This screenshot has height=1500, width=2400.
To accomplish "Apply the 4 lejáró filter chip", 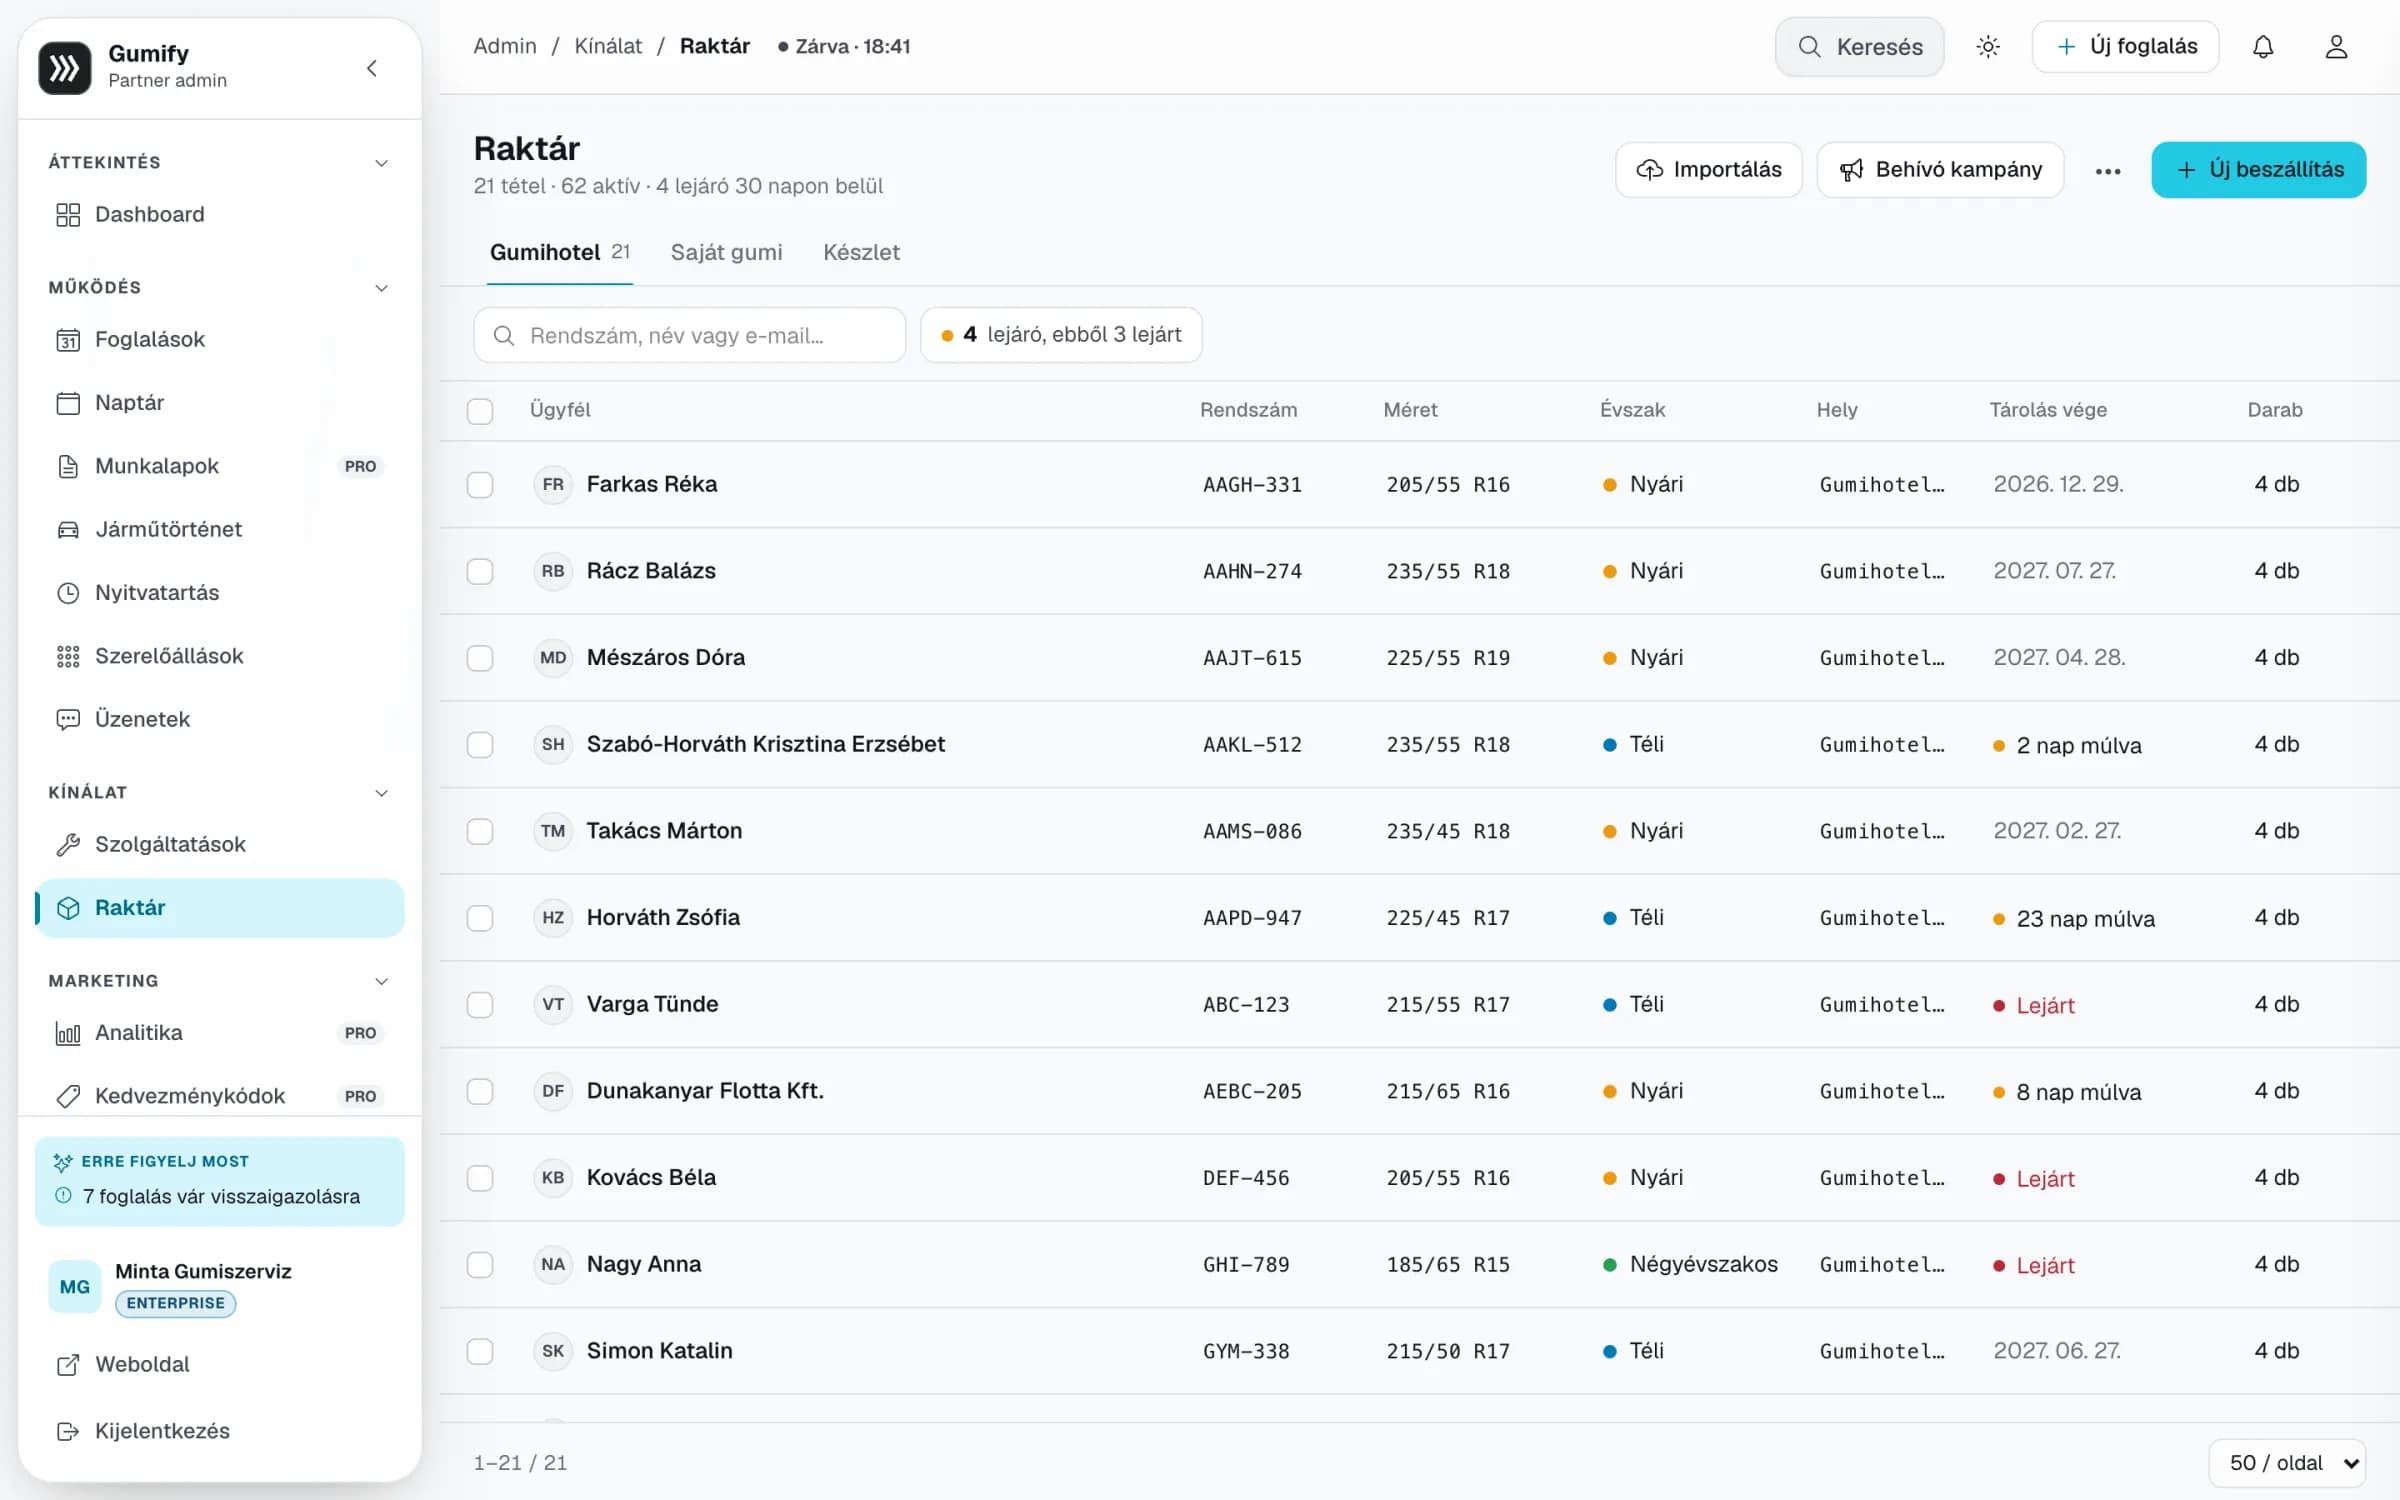I will pyautogui.click(x=1061, y=335).
